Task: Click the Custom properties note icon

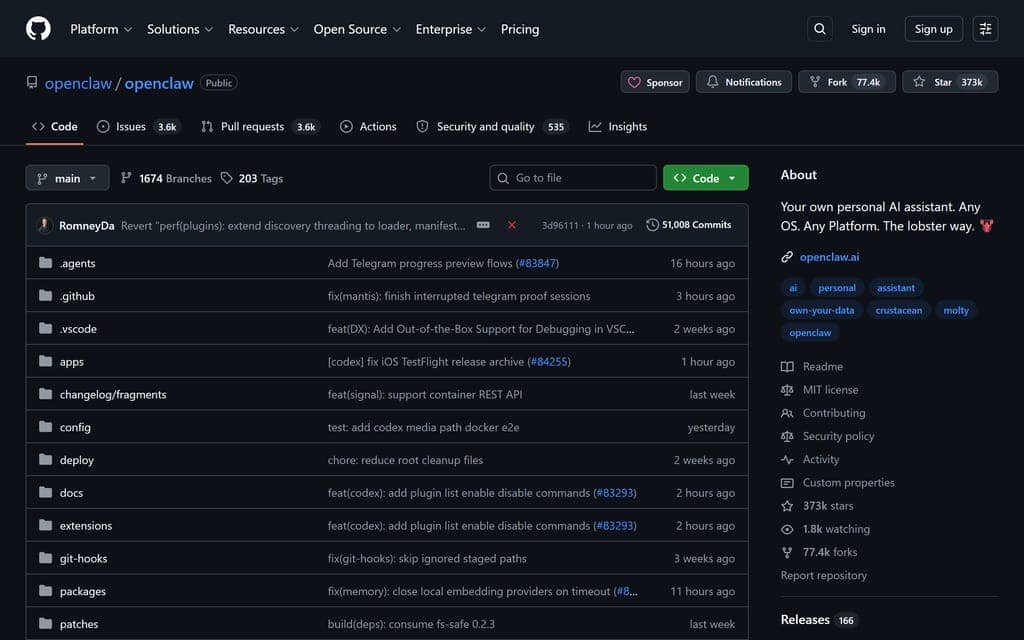Action: pos(787,483)
